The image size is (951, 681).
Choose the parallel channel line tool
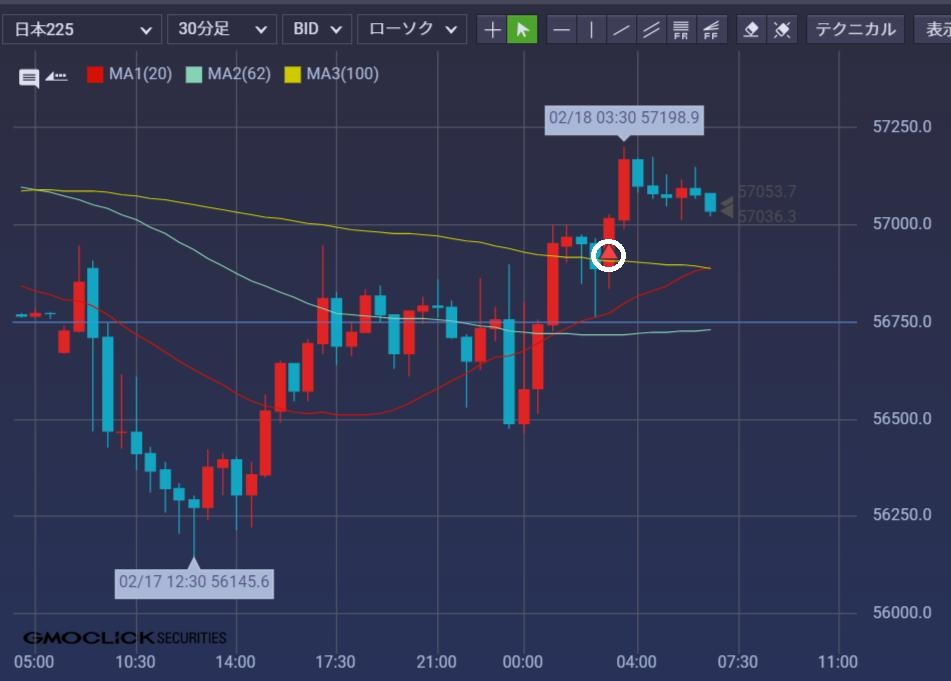tap(651, 29)
